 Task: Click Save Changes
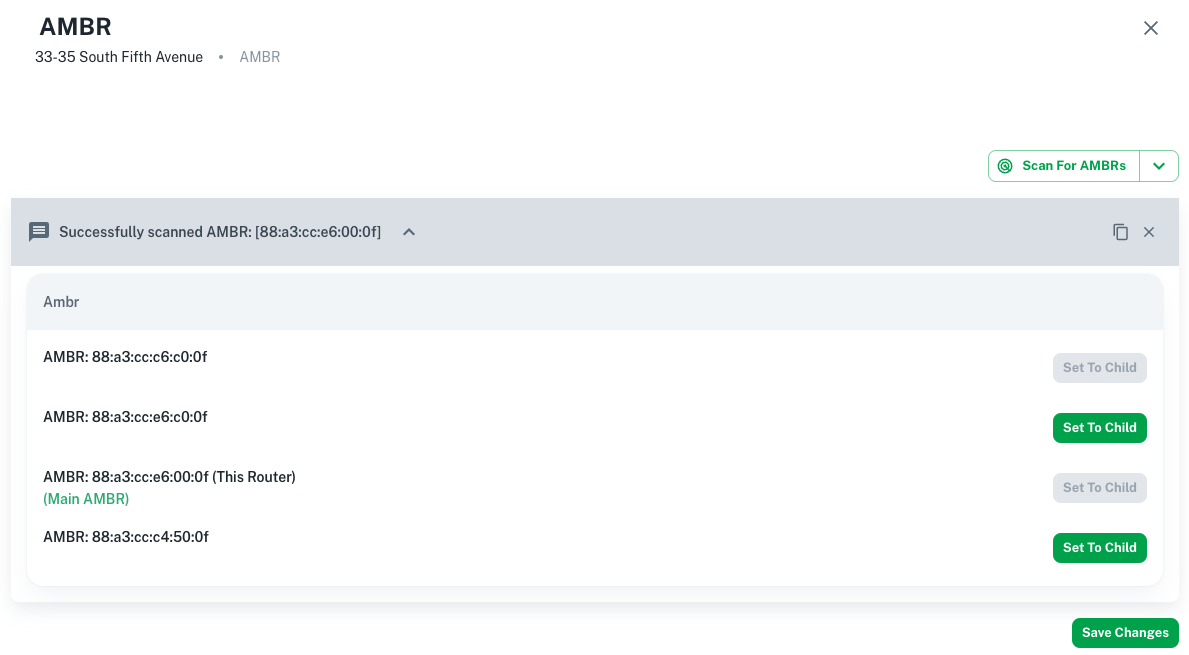click(1125, 632)
